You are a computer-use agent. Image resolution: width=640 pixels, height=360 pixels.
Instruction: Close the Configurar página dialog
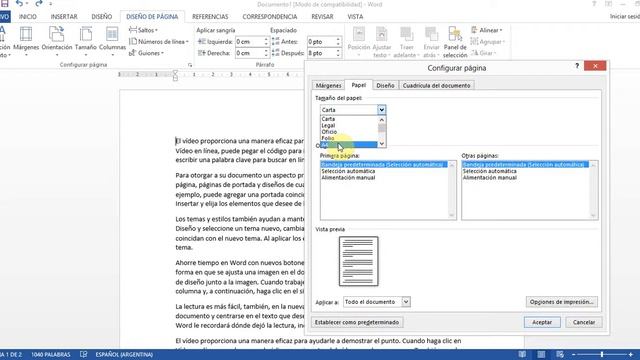pos(595,66)
